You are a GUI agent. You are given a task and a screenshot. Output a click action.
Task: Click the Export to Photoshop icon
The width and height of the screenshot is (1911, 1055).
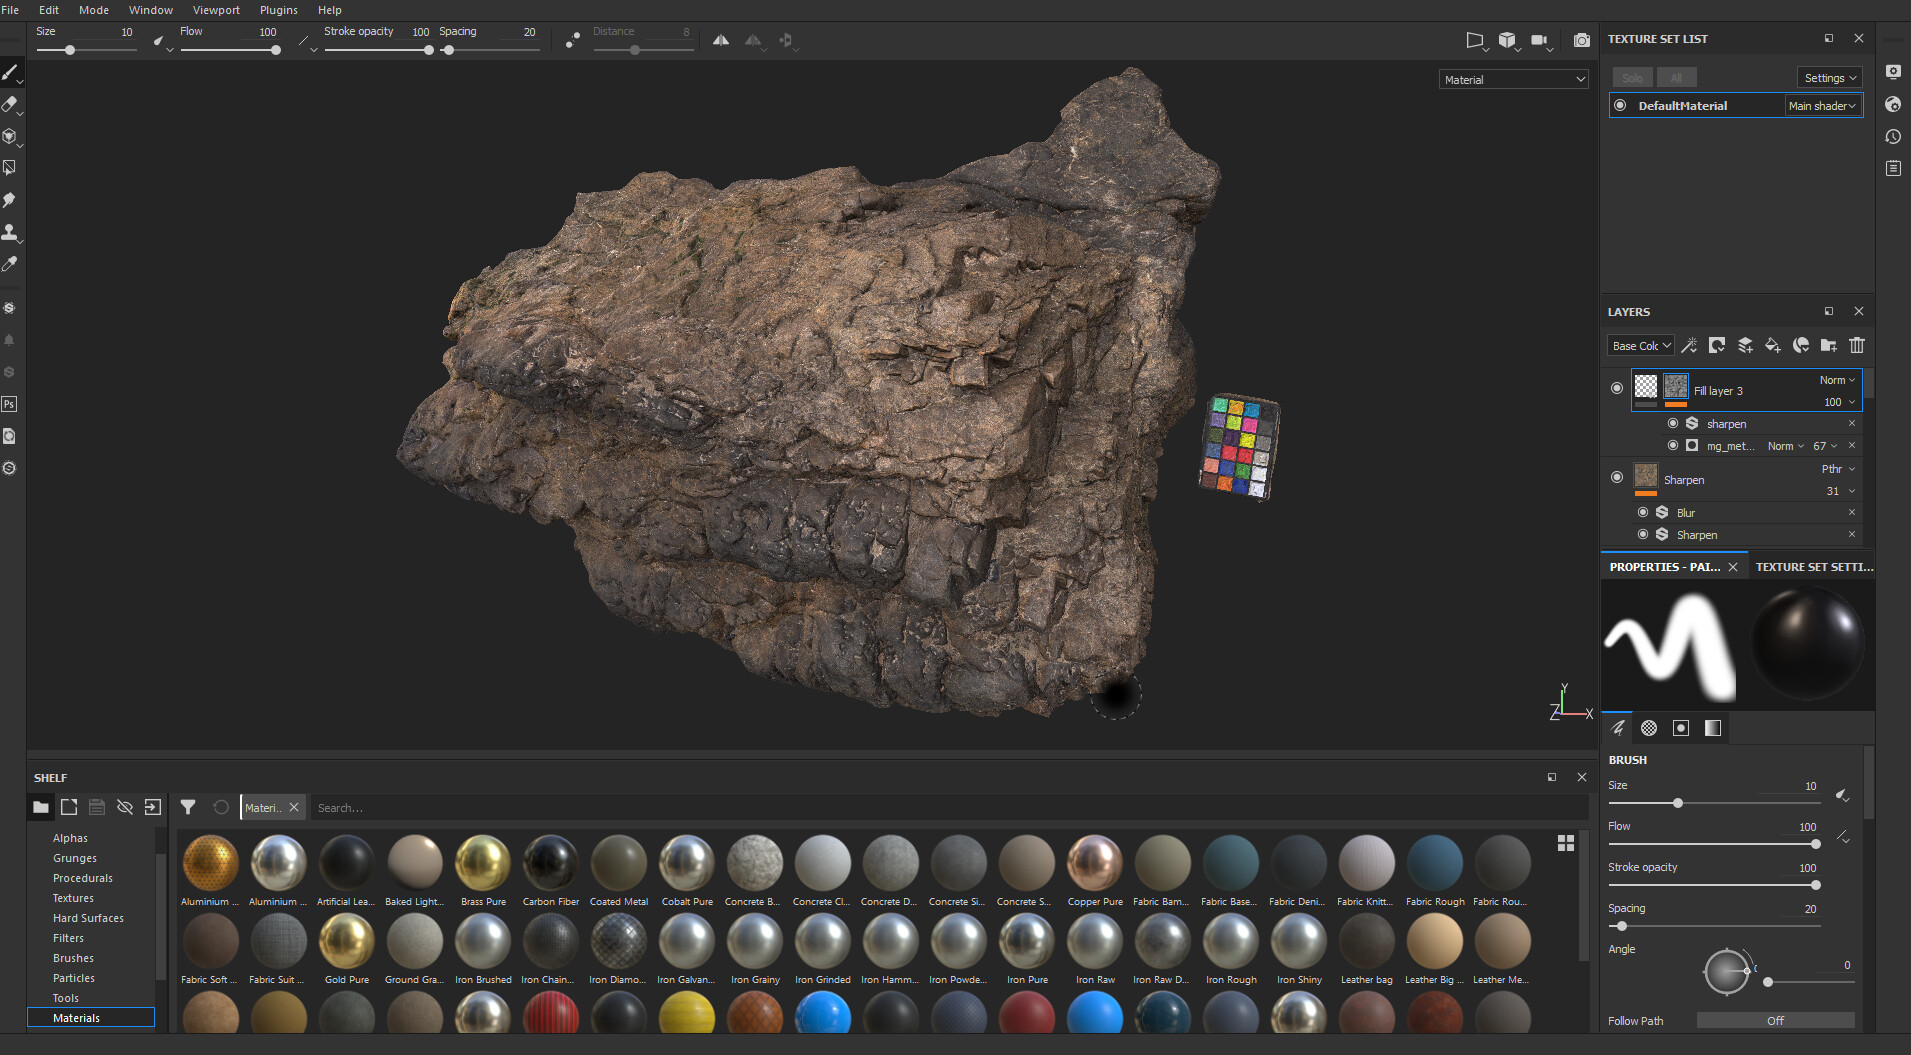pyautogui.click(x=9, y=404)
